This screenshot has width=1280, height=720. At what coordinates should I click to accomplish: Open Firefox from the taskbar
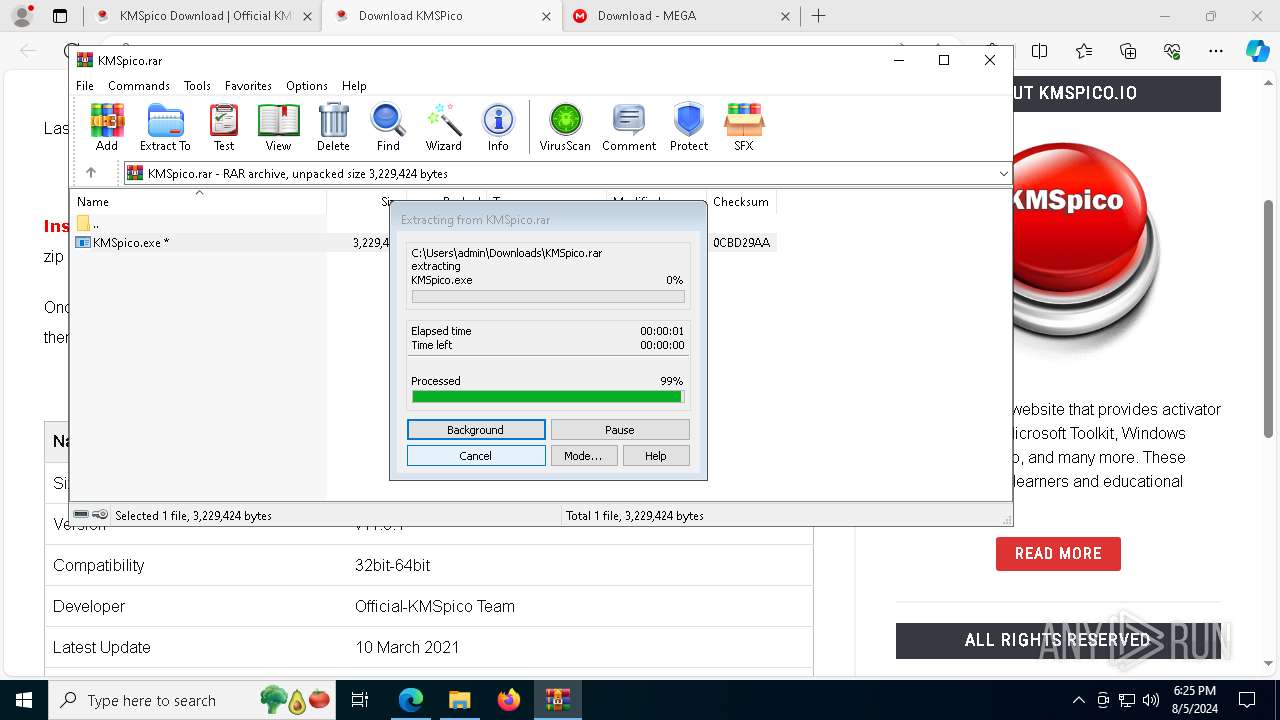point(509,700)
